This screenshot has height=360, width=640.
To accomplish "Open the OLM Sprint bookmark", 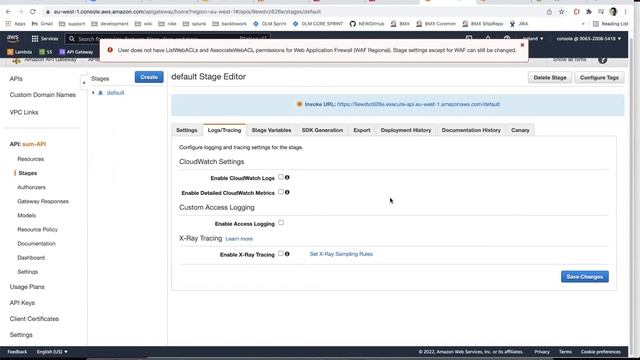I will (x=269, y=24).
